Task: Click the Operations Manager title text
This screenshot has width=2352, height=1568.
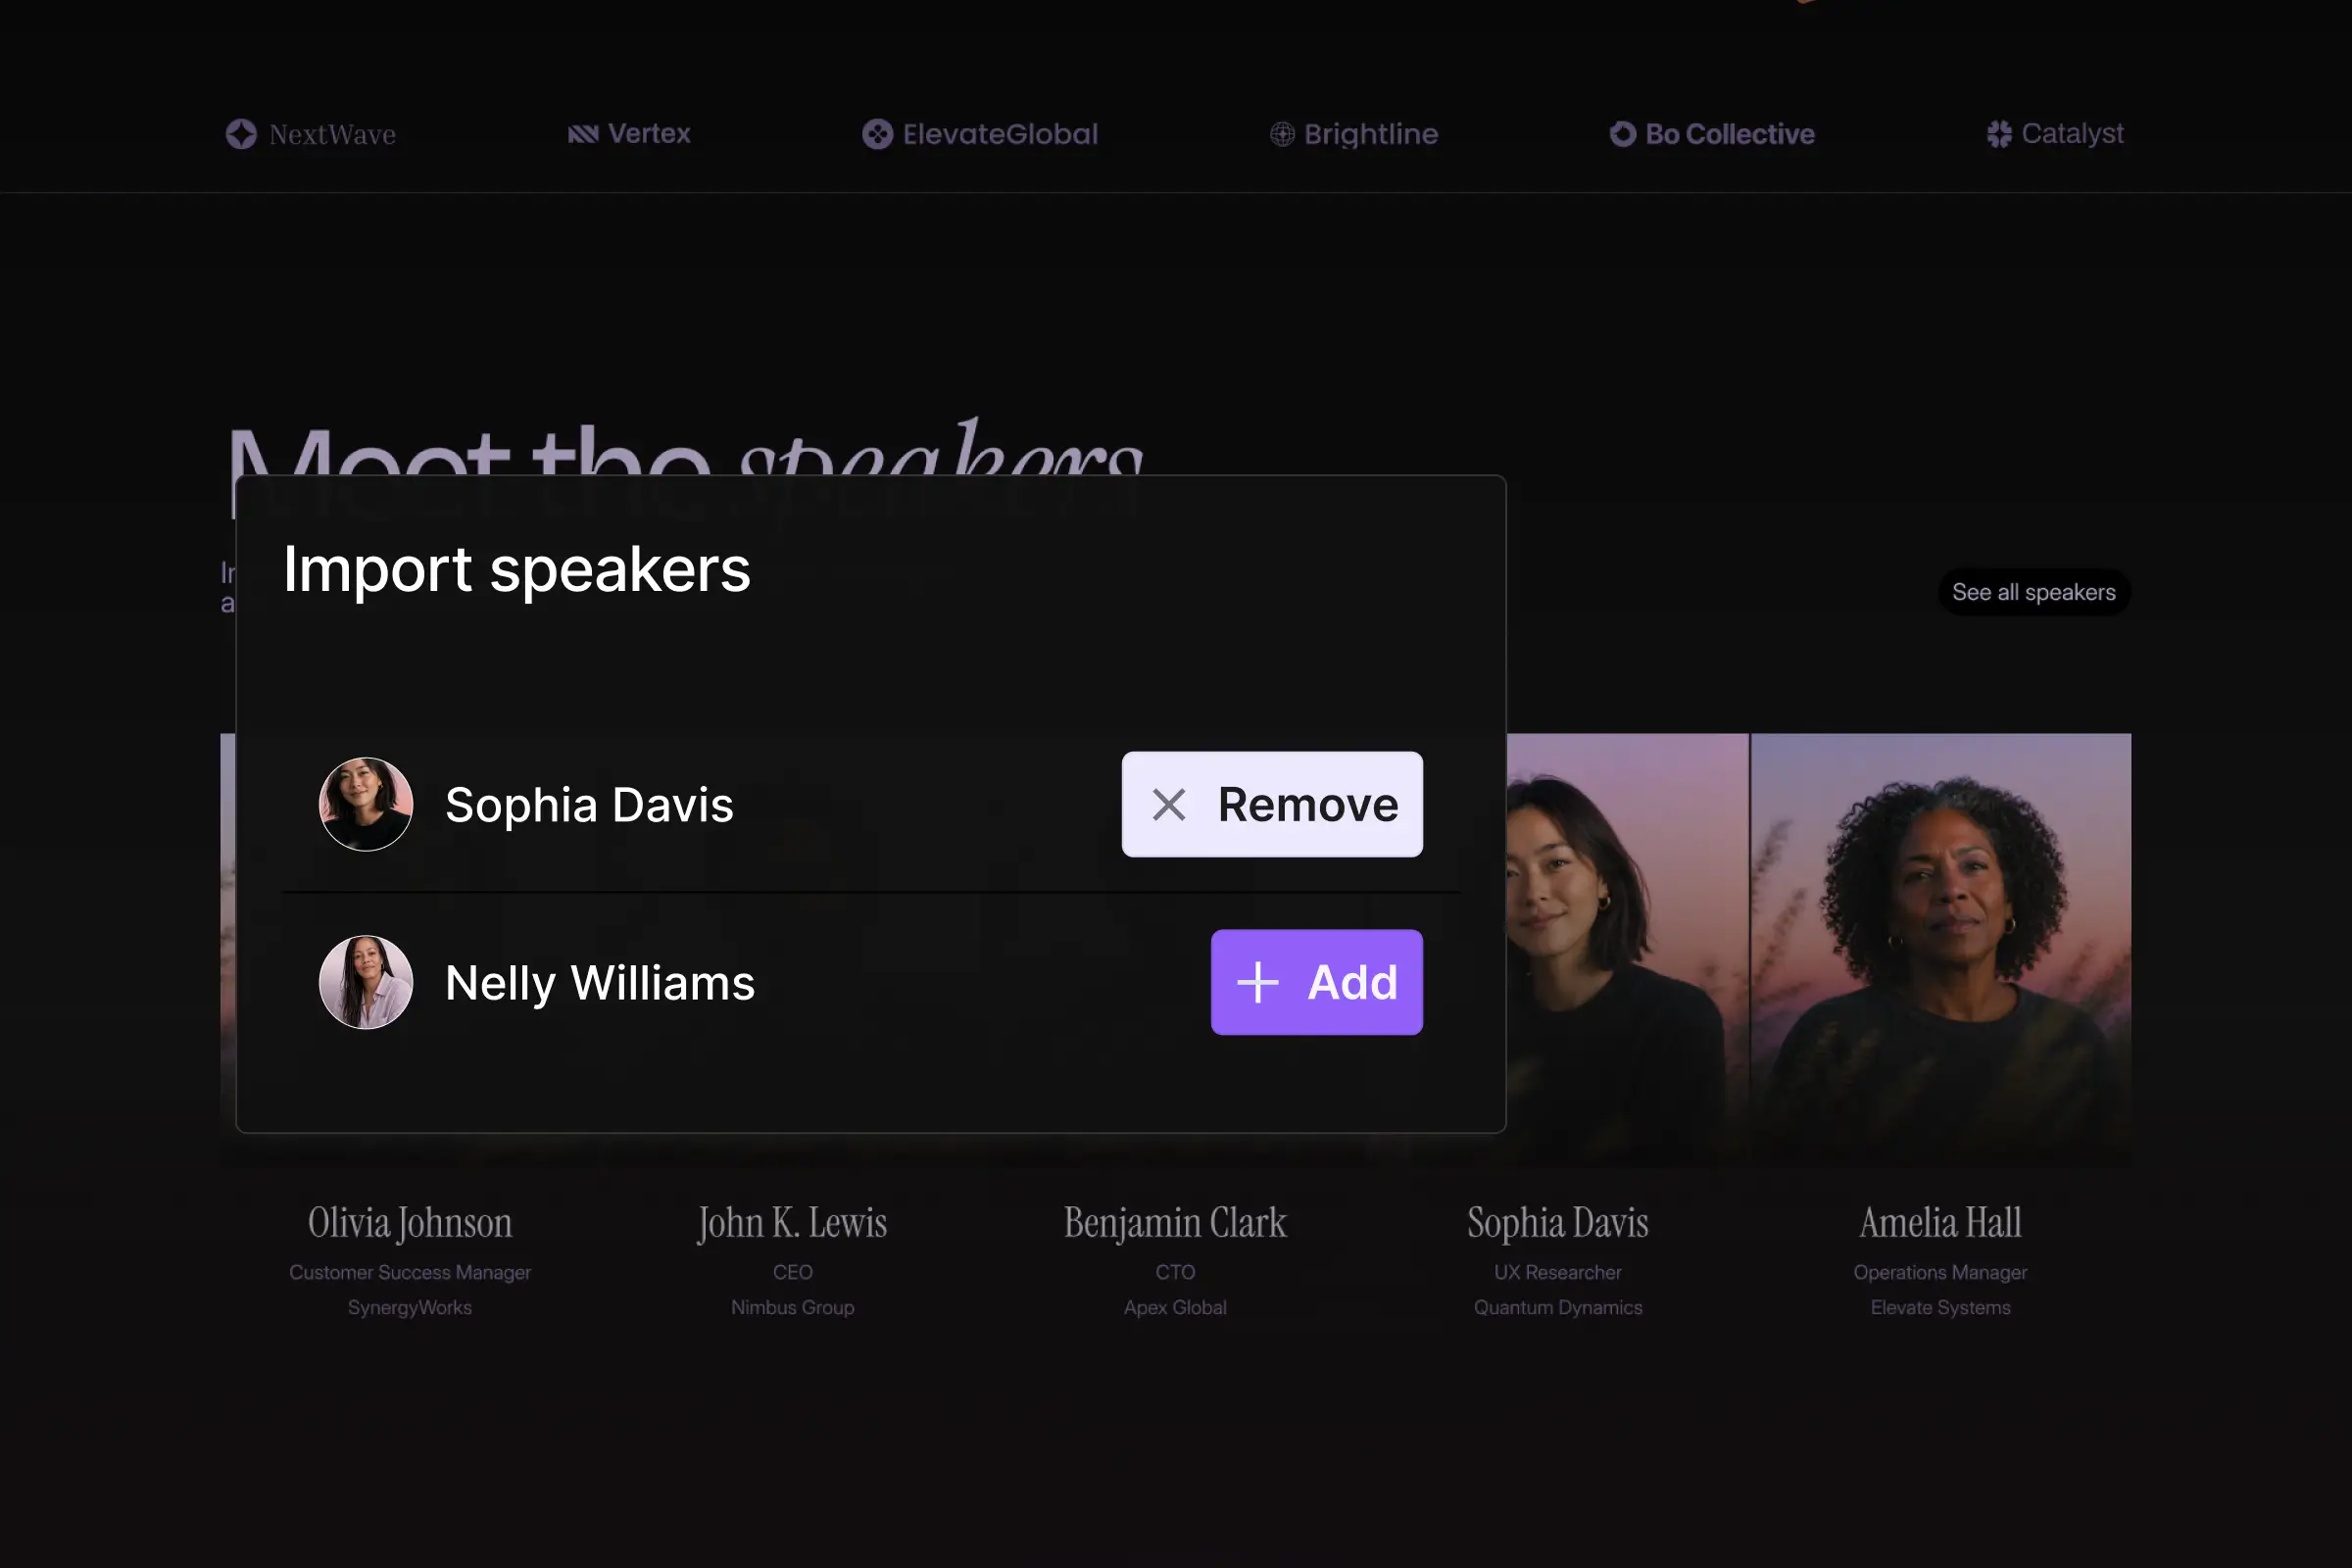Action: (x=1940, y=1272)
